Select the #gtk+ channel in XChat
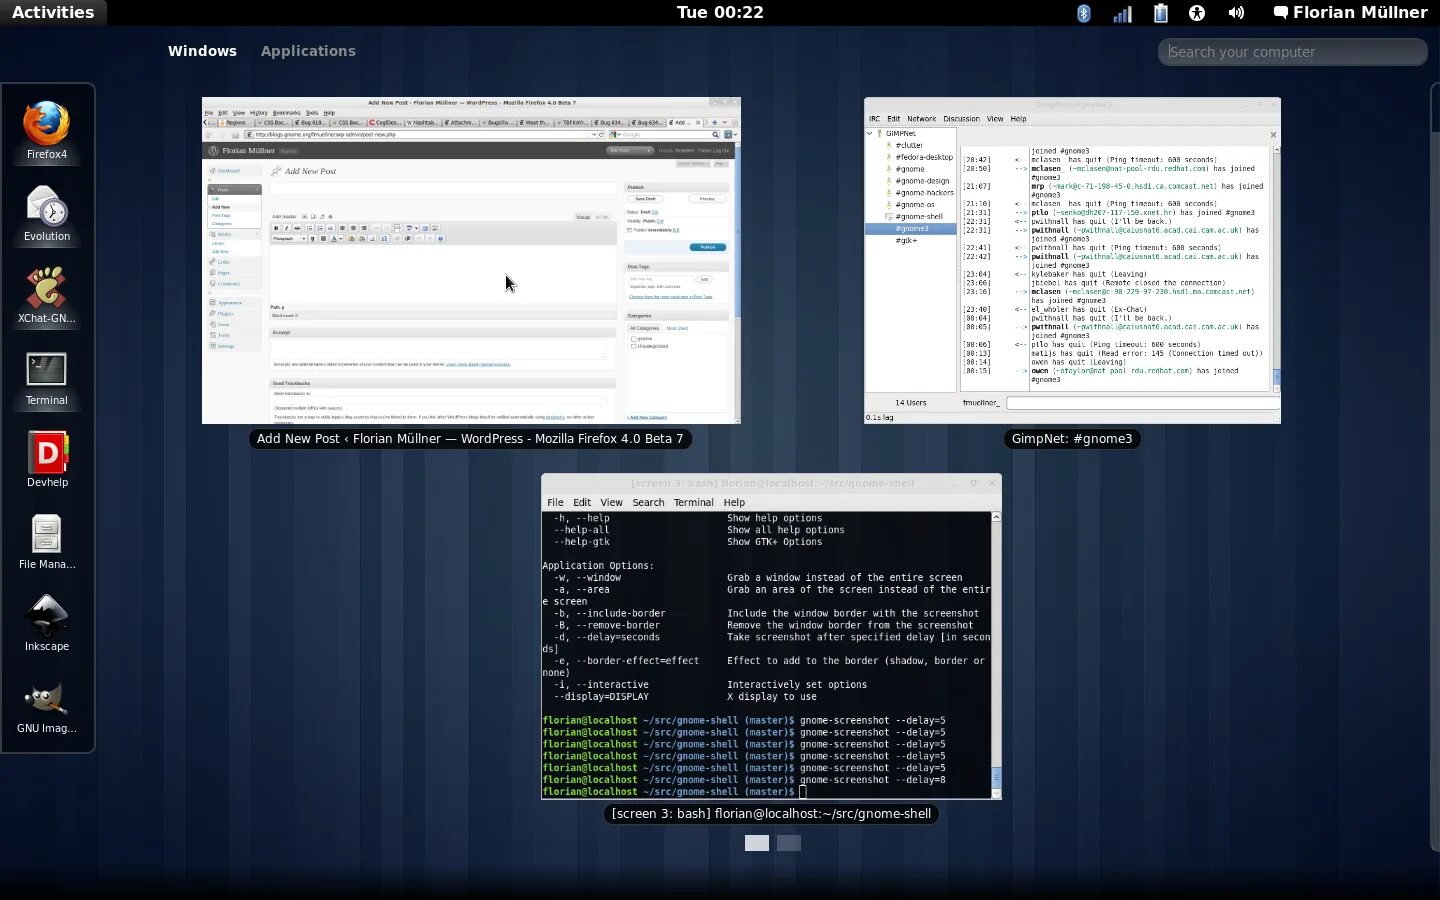 tap(906, 240)
